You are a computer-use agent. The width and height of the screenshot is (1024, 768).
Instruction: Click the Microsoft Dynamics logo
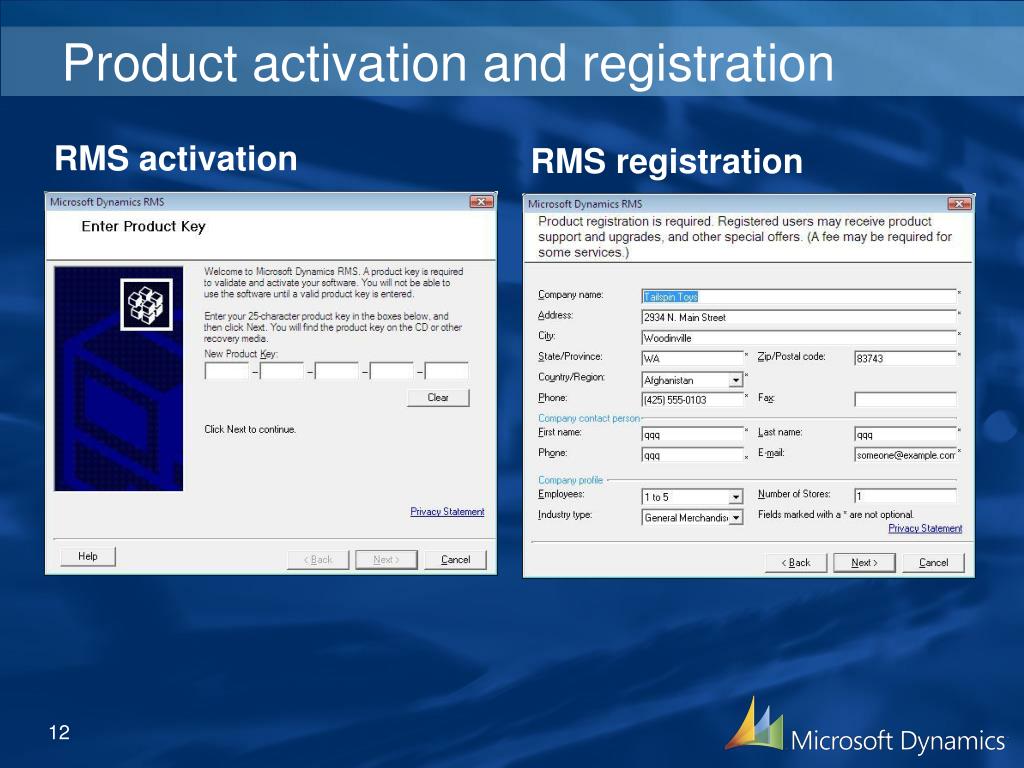click(865, 727)
